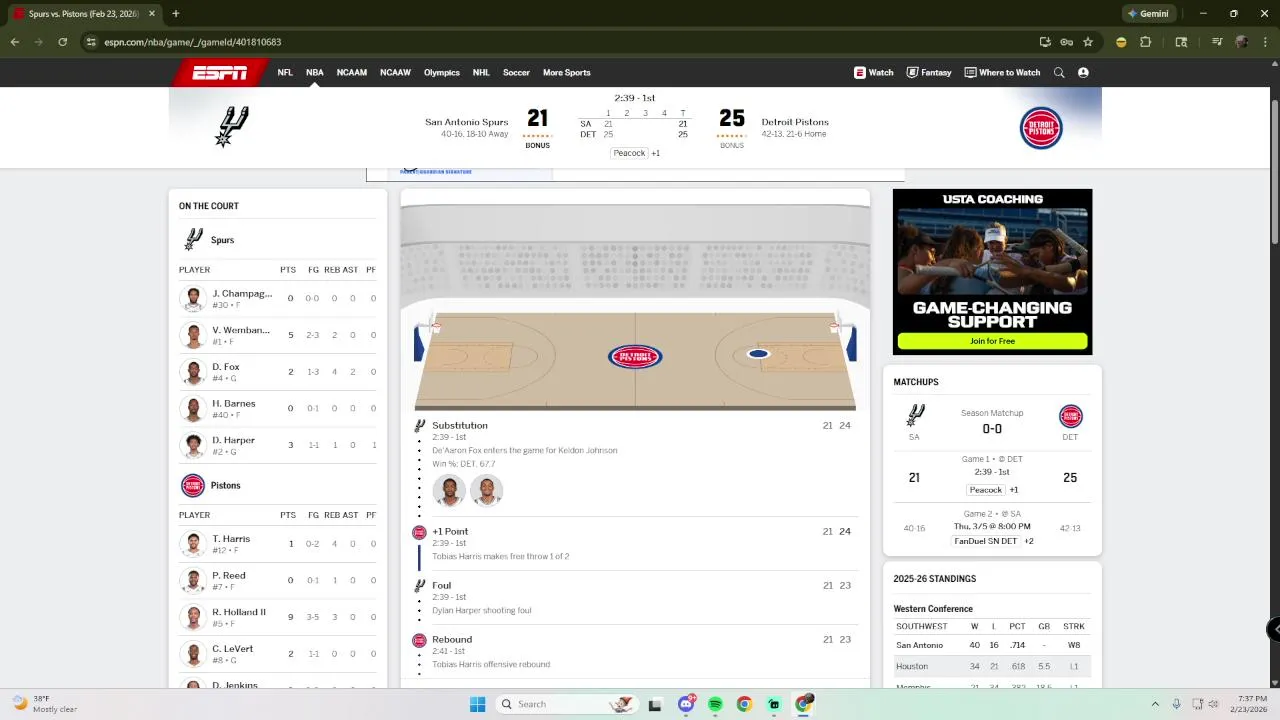Open the More Sports menu
This screenshot has height=720, width=1280.
tap(566, 73)
